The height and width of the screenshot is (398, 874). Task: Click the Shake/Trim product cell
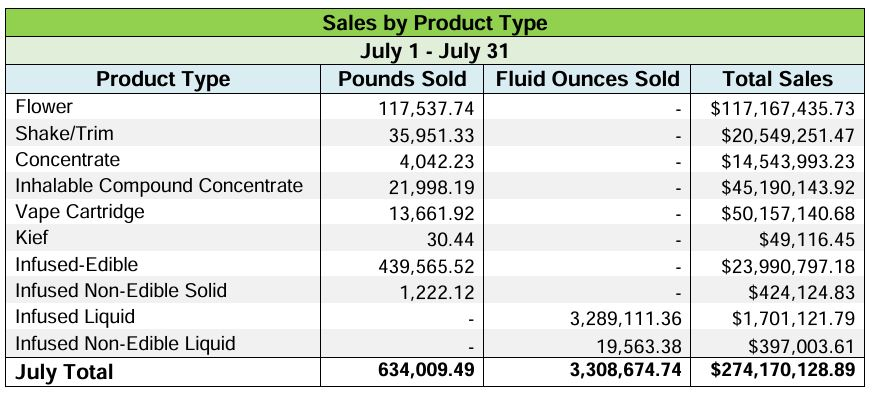163,133
